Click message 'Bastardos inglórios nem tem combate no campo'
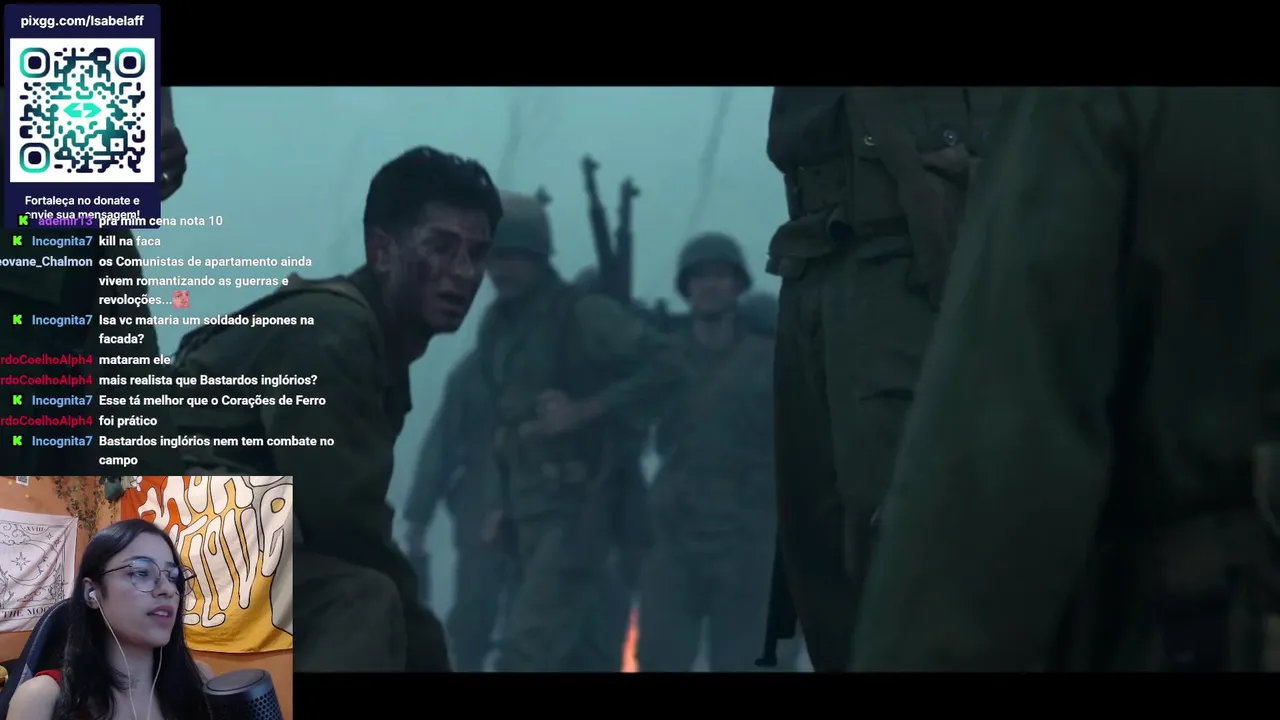 216,450
